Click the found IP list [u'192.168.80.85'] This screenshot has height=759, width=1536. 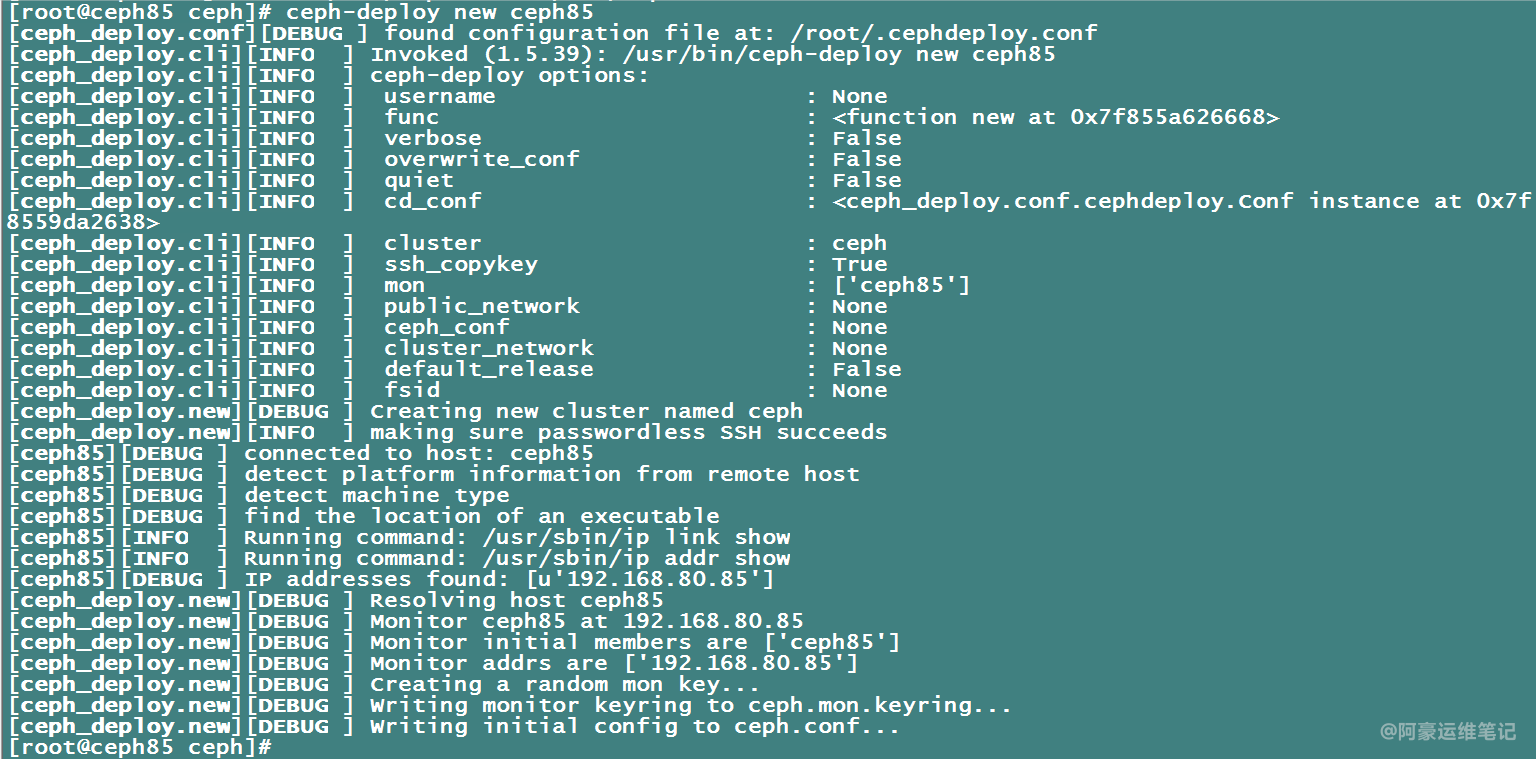click(649, 579)
